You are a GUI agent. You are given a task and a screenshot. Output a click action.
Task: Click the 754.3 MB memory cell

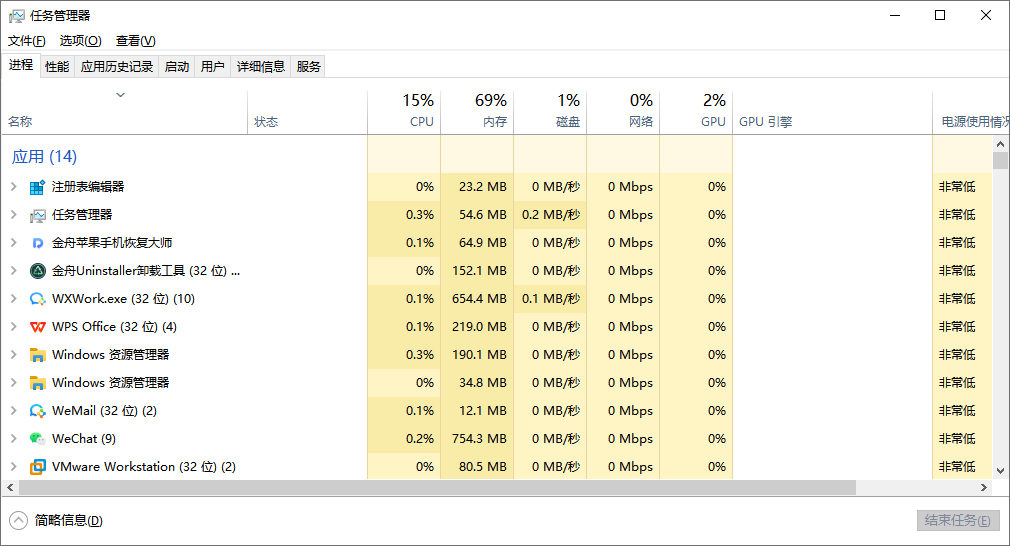tap(479, 438)
